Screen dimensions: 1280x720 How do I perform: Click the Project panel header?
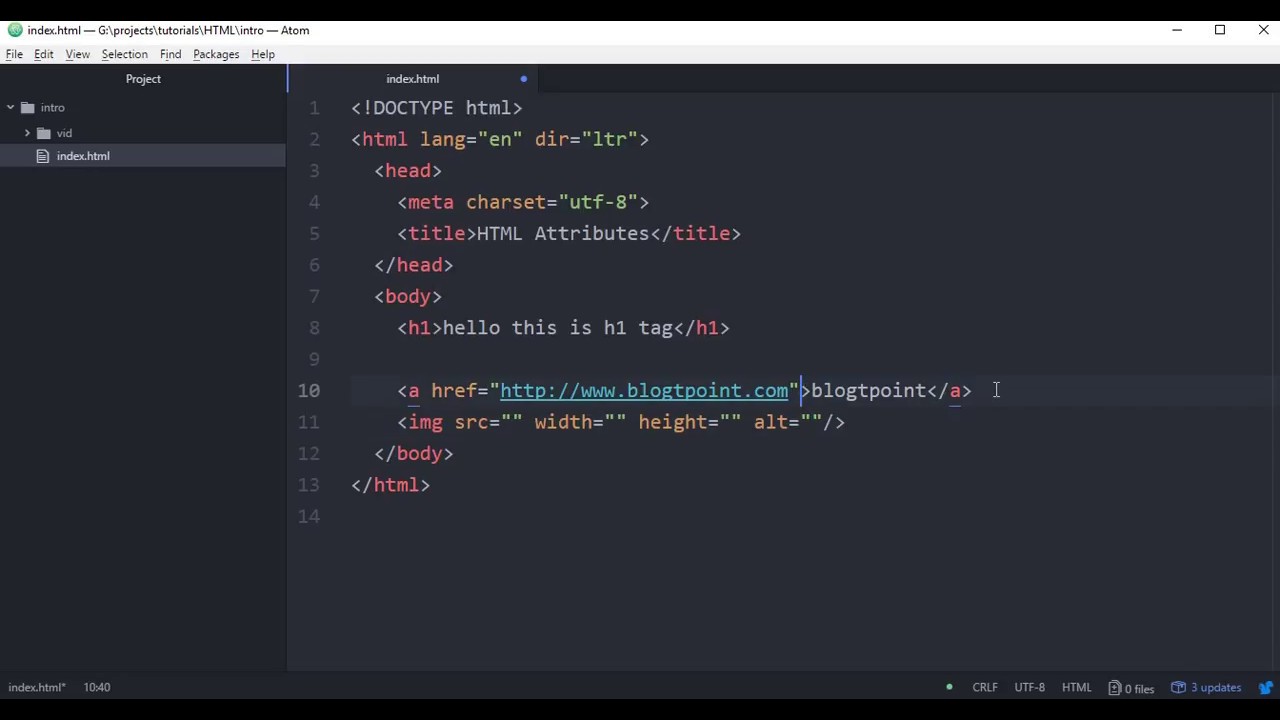click(143, 79)
